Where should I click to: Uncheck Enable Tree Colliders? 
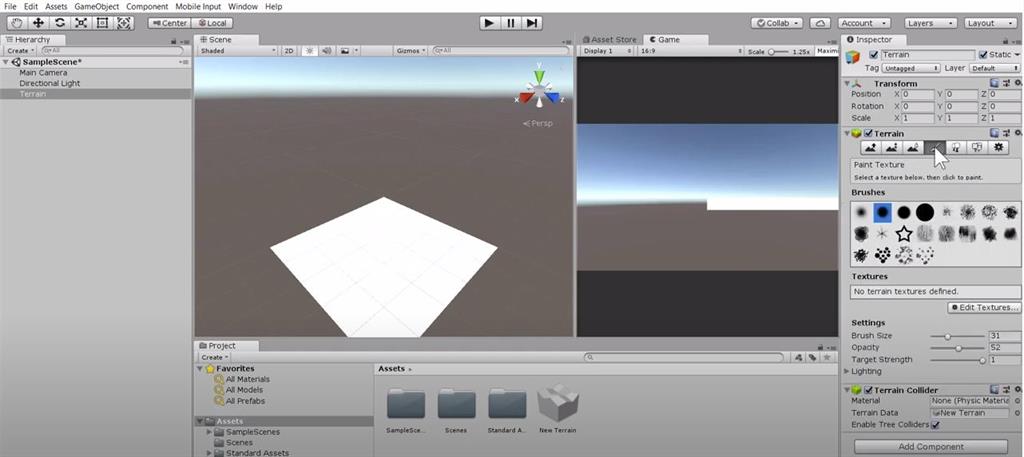click(x=935, y=424)
